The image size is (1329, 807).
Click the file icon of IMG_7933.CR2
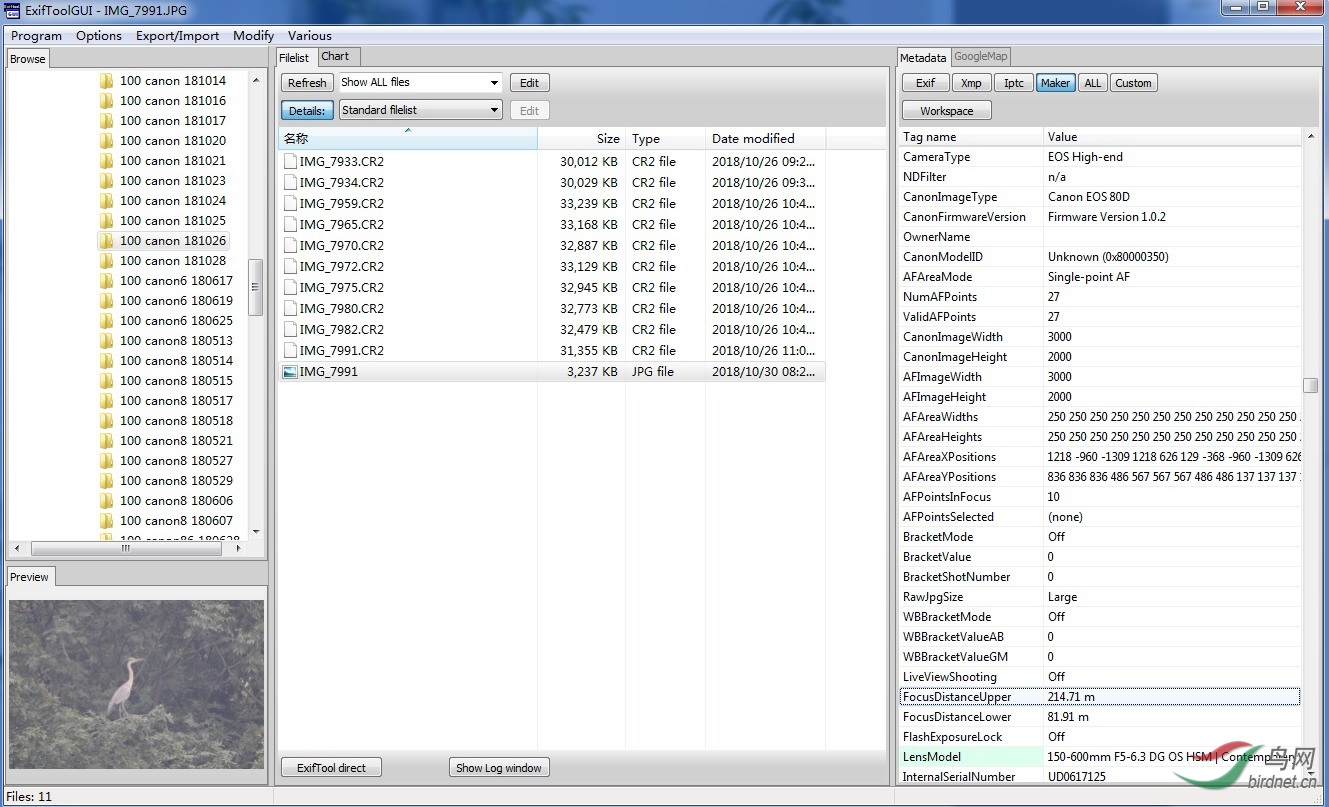tap(290, 162)
